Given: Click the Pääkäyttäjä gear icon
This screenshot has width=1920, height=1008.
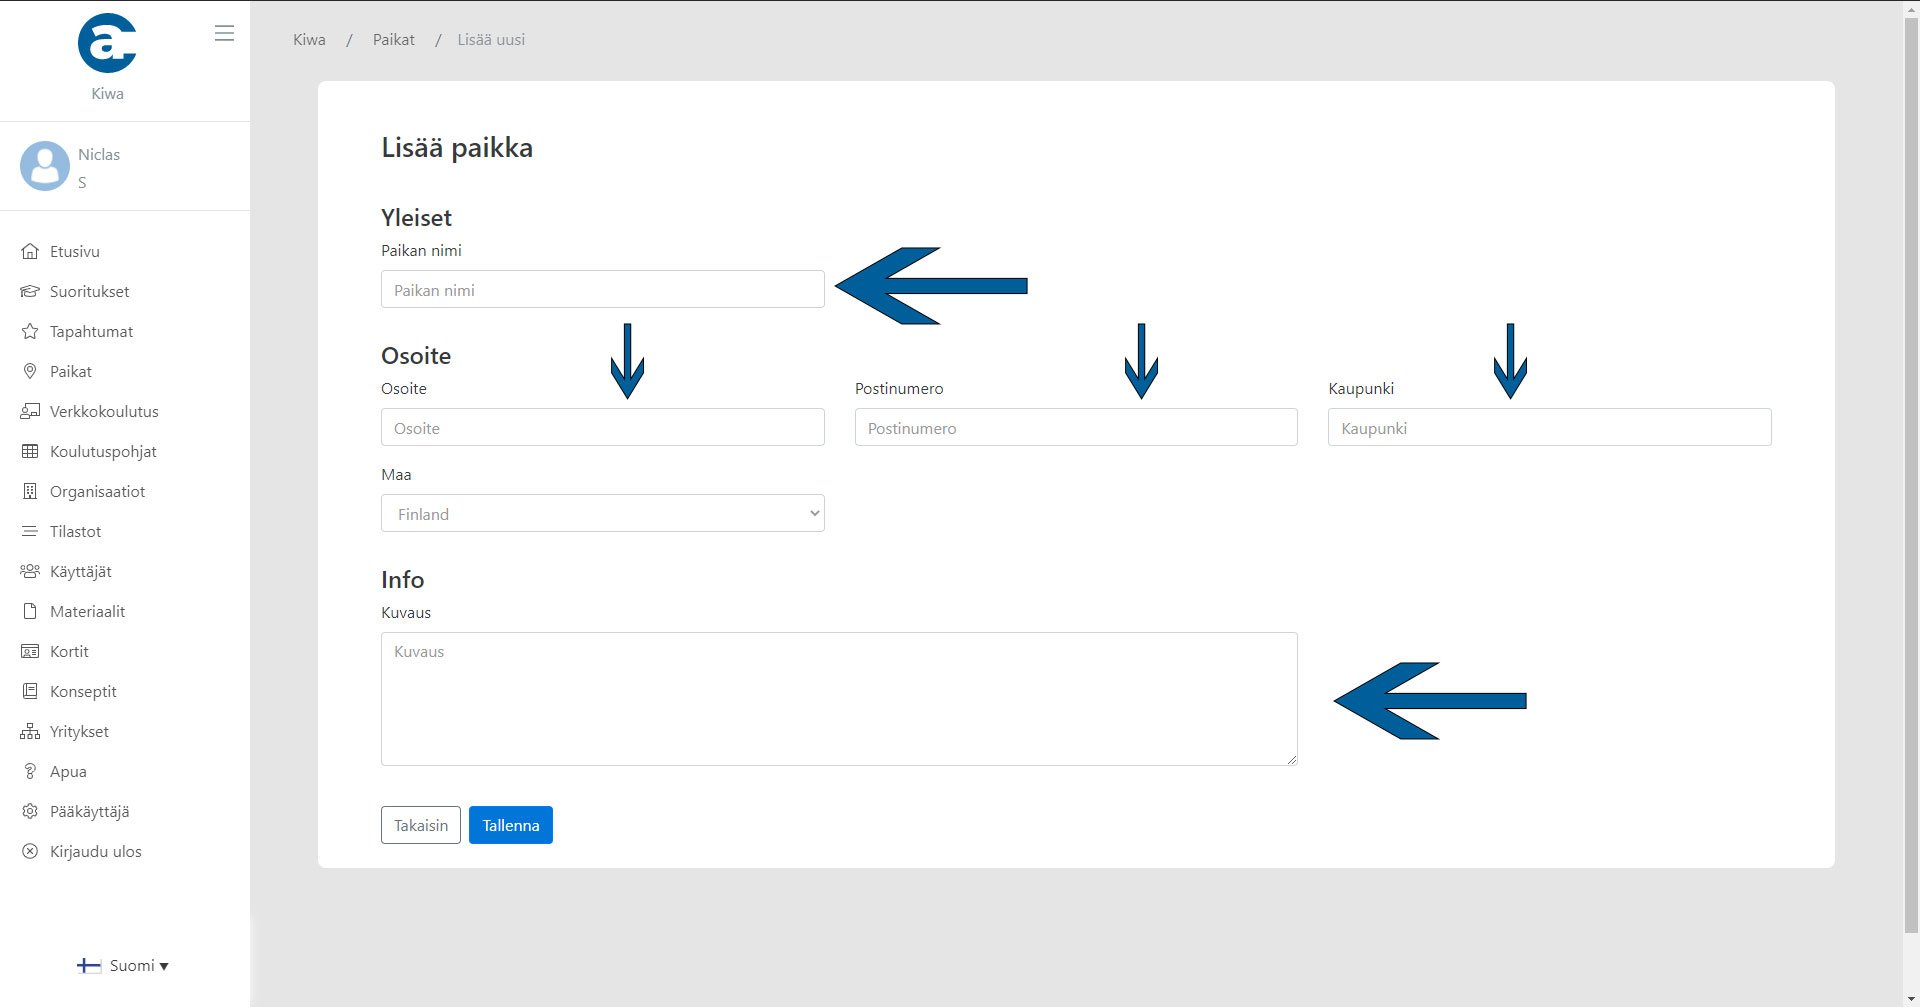Looking at the screenshot, I should (x=30, y=812).
